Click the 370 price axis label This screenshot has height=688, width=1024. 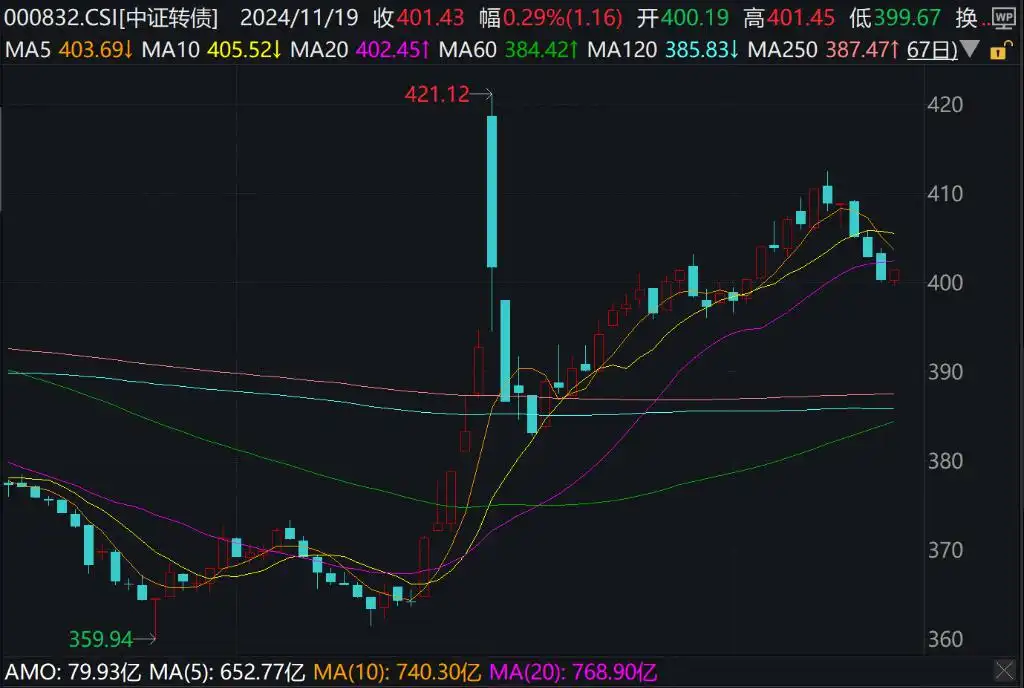pyautogui.click(x=945, y=550)
